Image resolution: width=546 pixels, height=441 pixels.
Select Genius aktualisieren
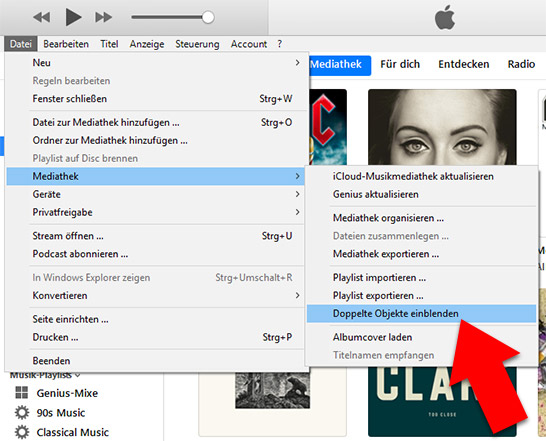click(421, 194)
